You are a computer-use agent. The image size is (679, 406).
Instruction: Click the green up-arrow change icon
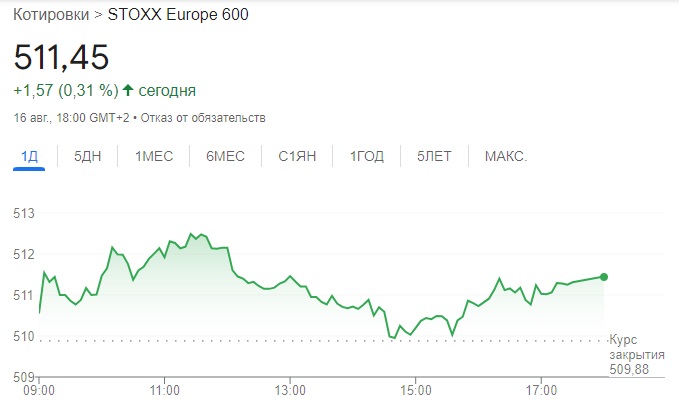click(128, 90)
